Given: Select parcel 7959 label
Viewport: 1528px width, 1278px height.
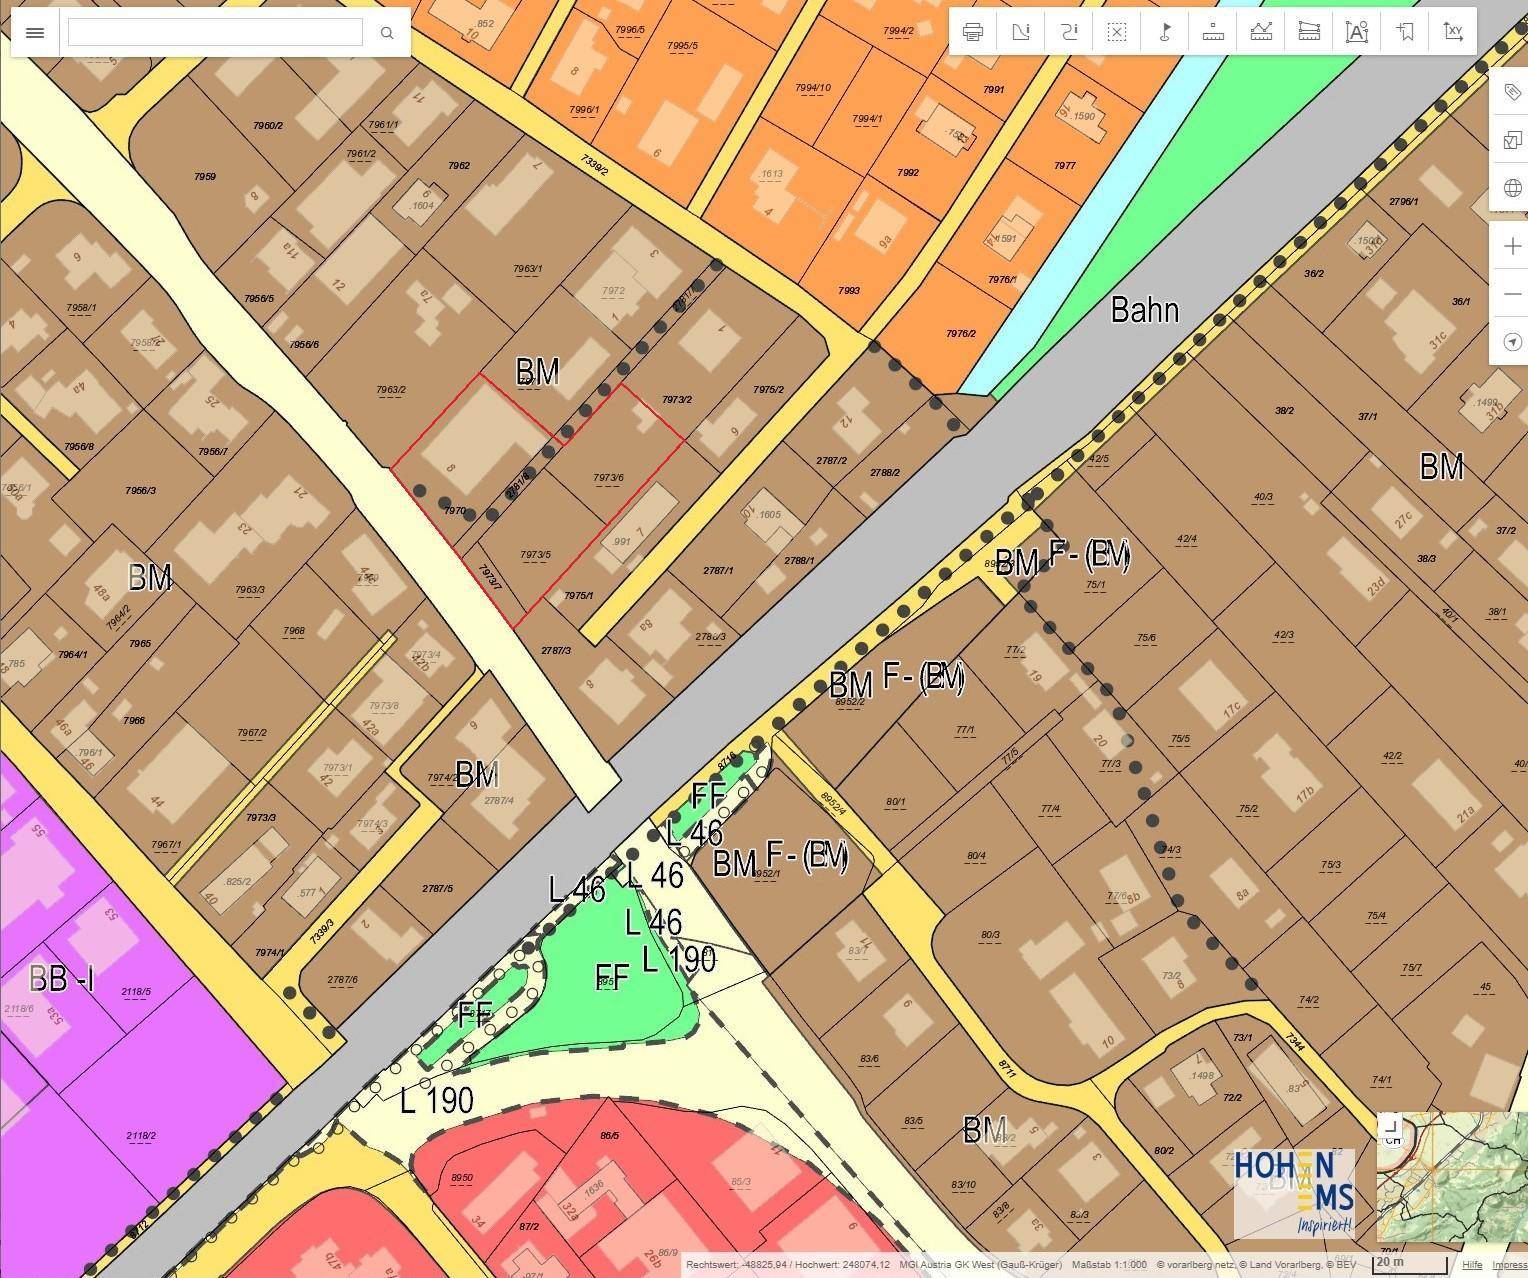Looking at the screenshot, I should pos(204,177).
